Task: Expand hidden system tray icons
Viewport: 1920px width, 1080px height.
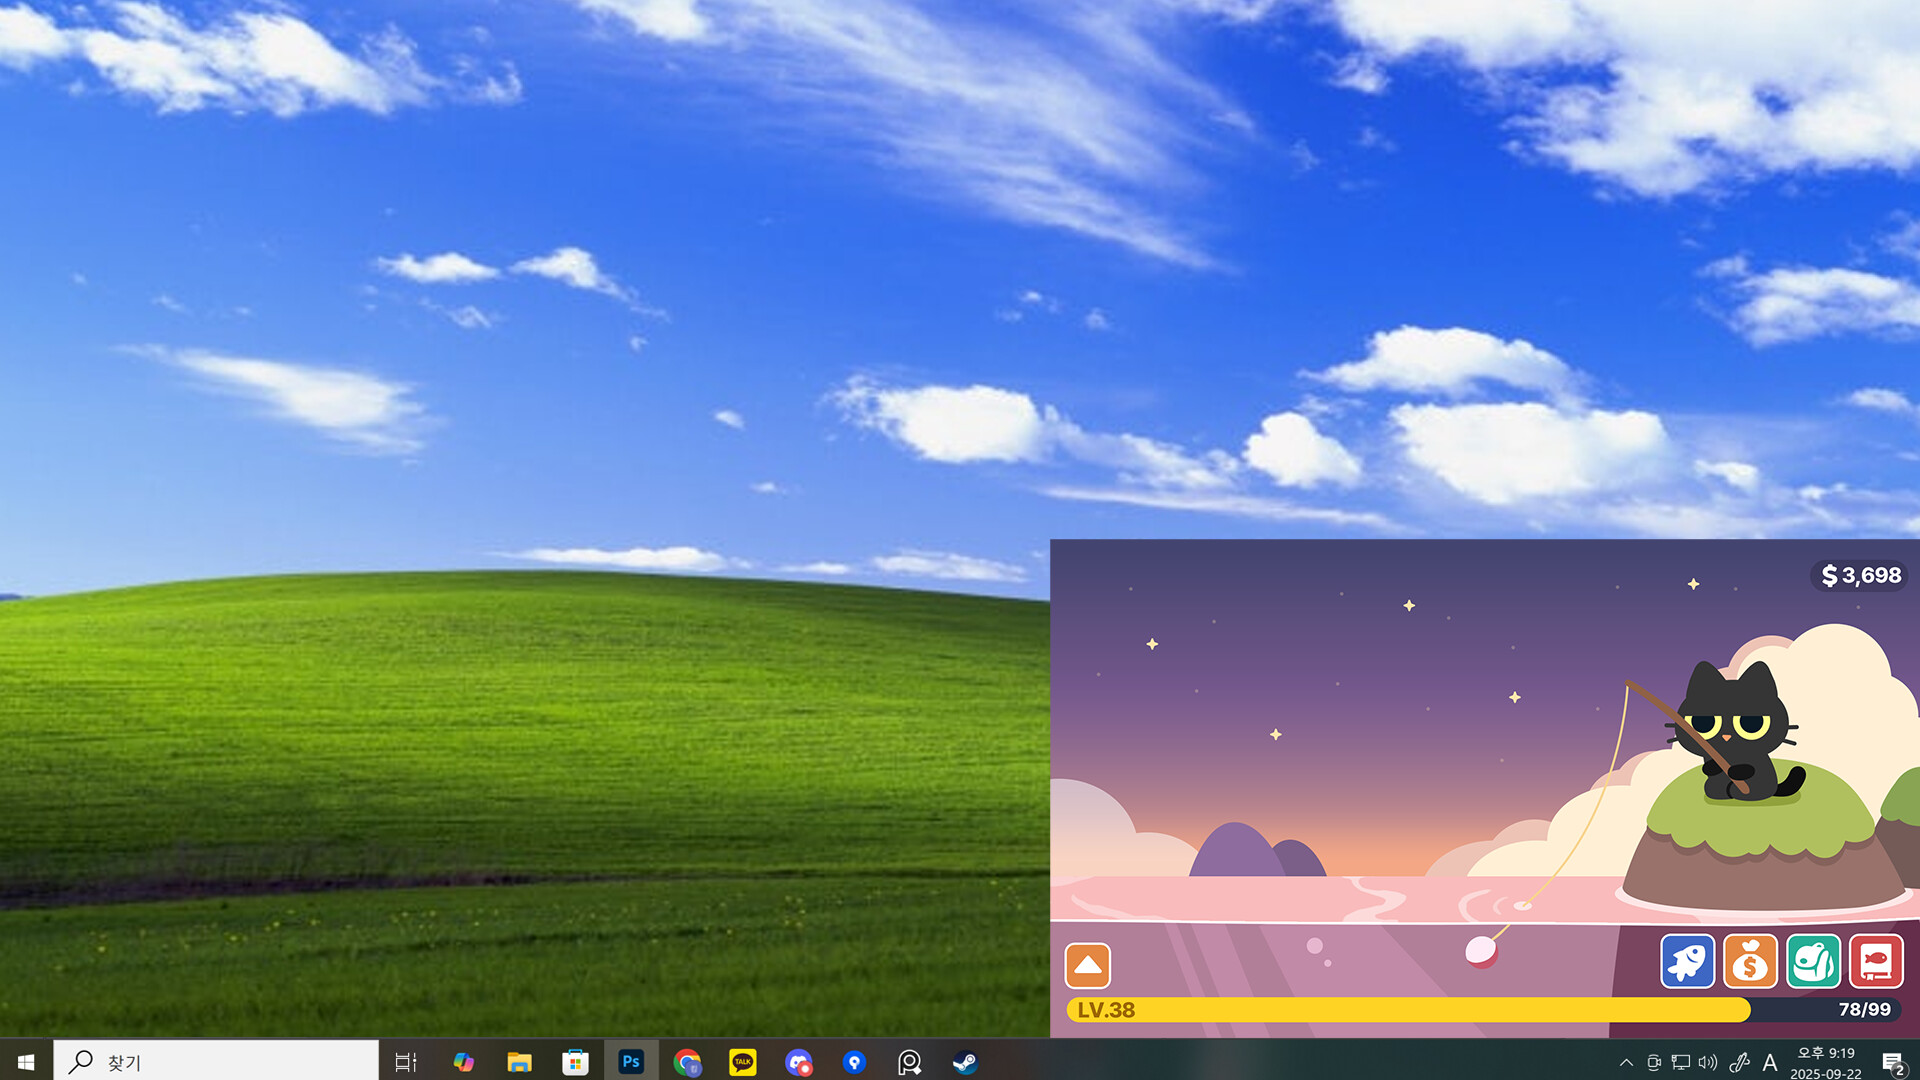Action: [1627, 1063]
